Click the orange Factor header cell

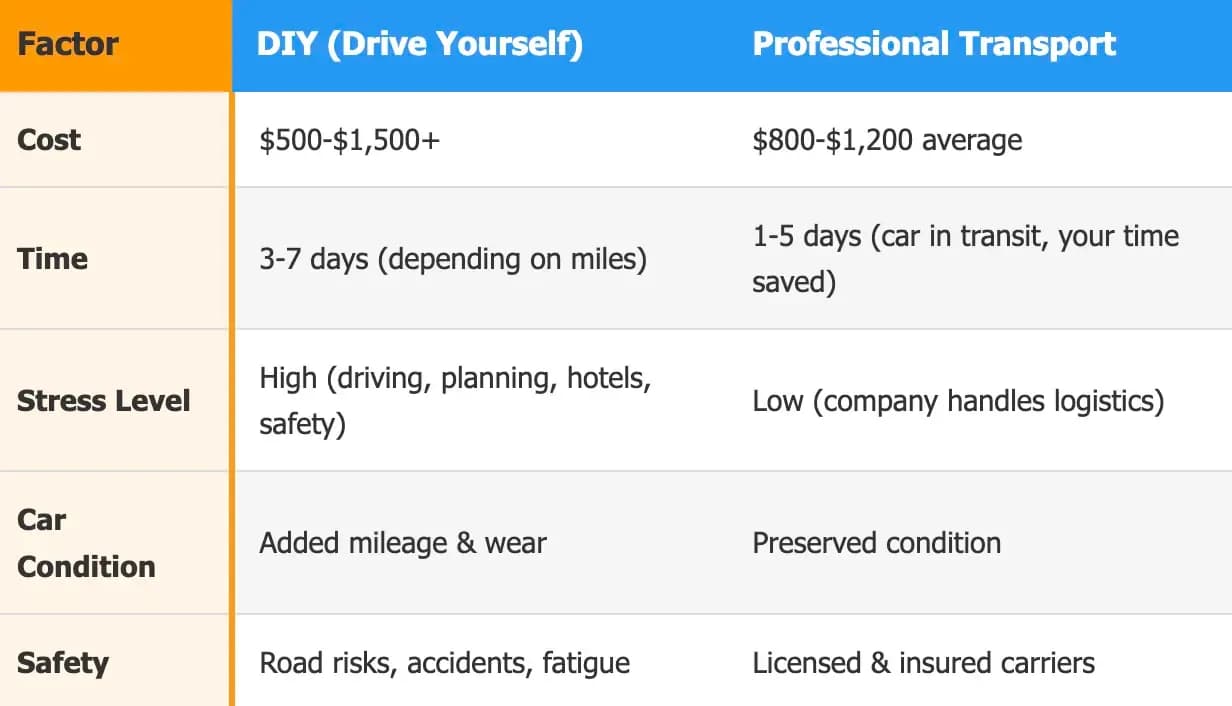[x=68, y=45]
